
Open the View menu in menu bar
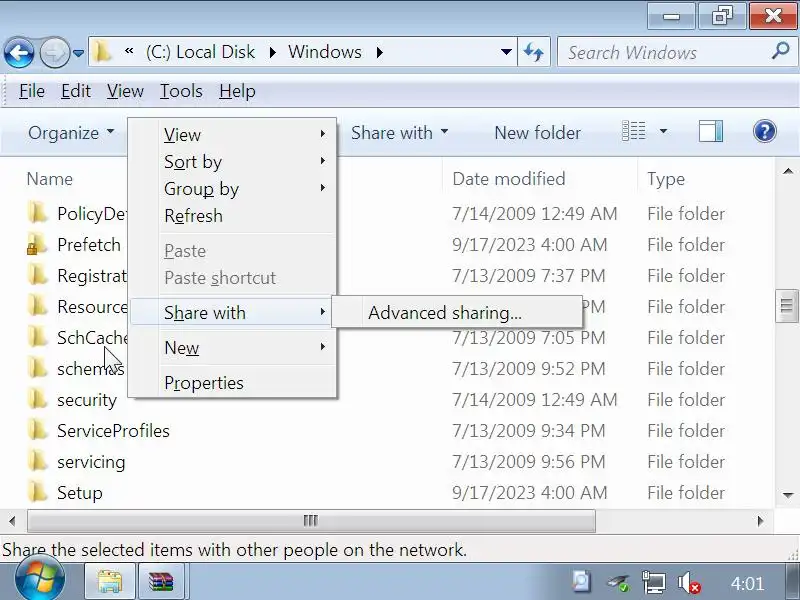point(125,91)
